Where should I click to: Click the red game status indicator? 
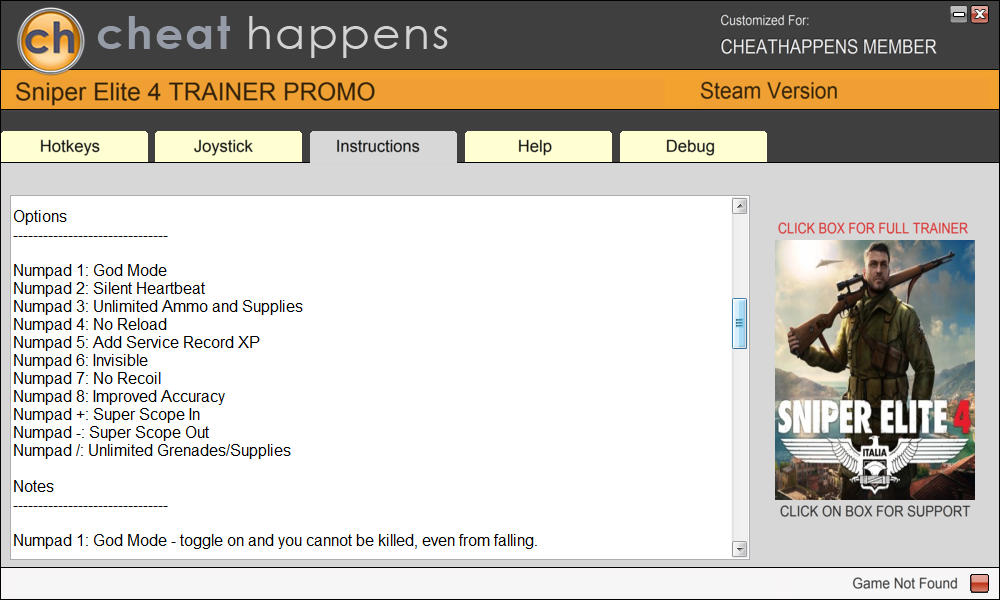pos(979,584)
